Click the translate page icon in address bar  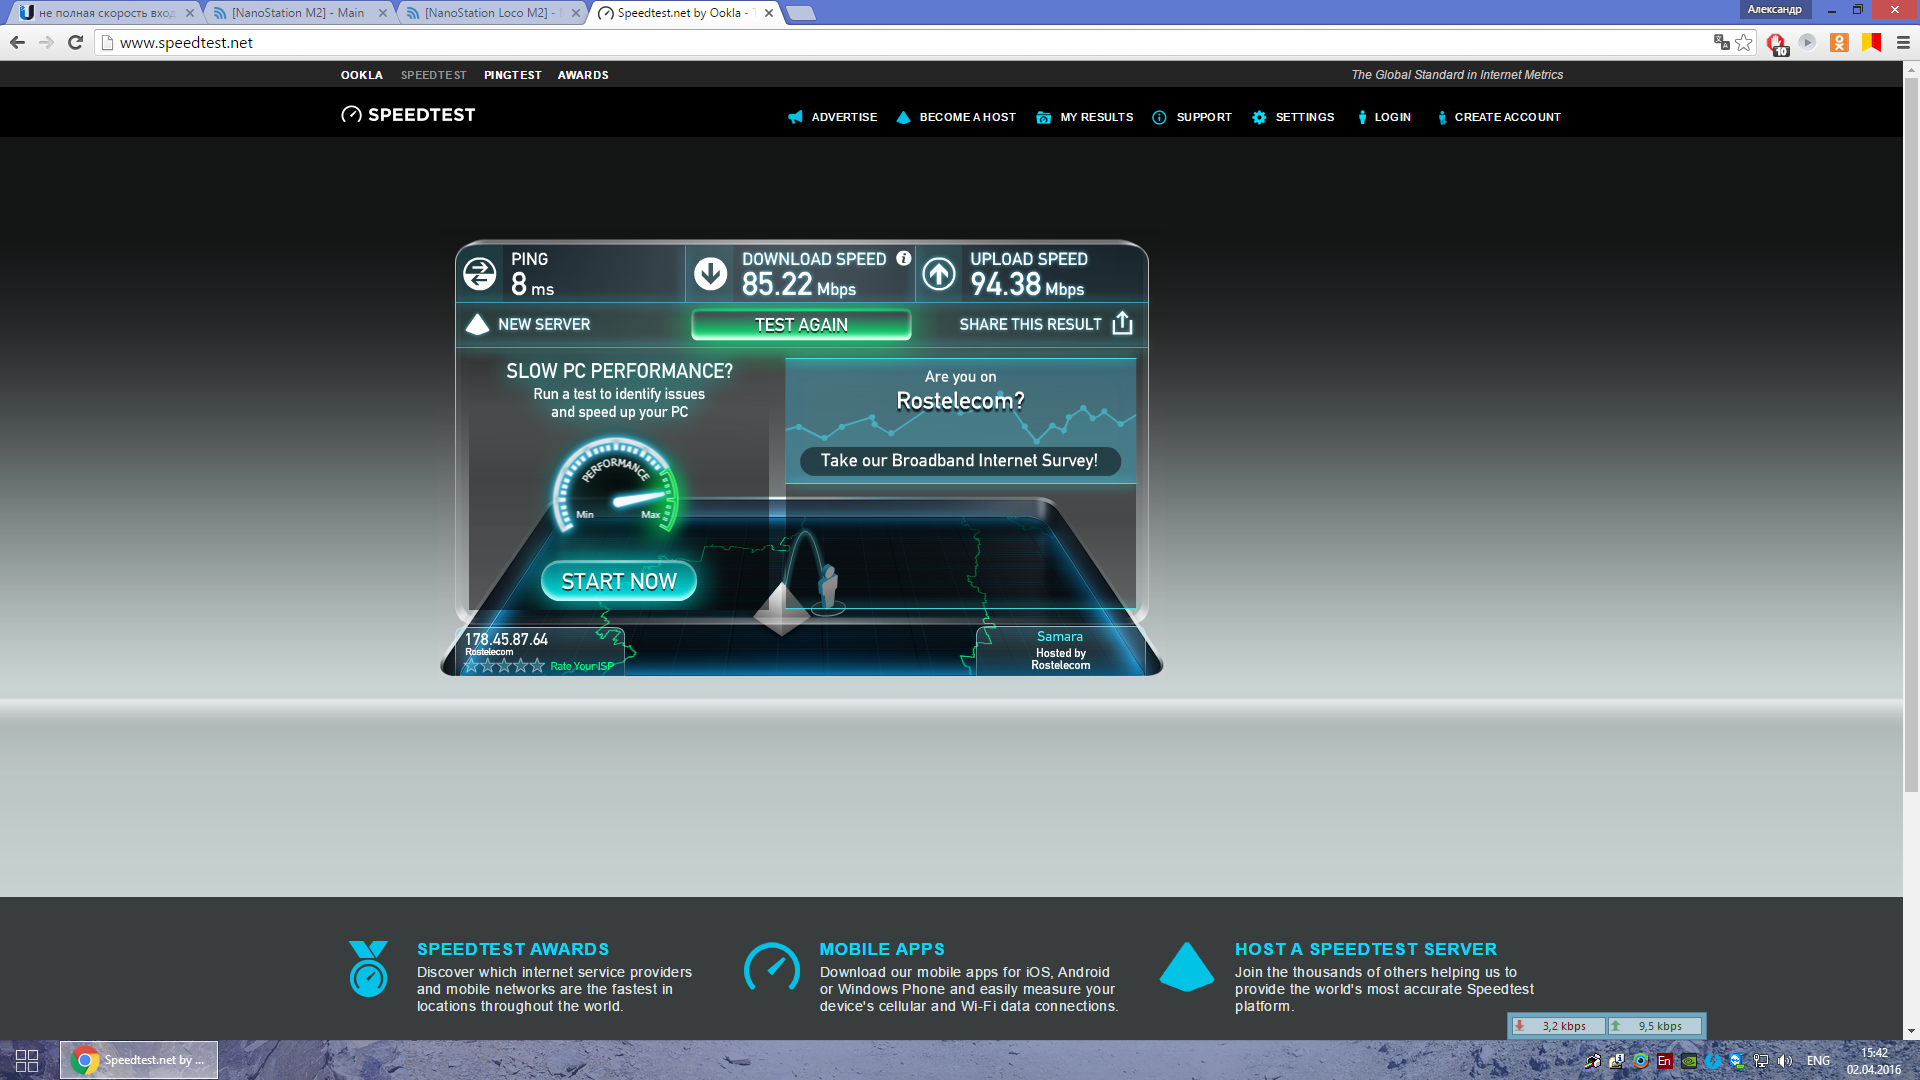[1721, 42]
